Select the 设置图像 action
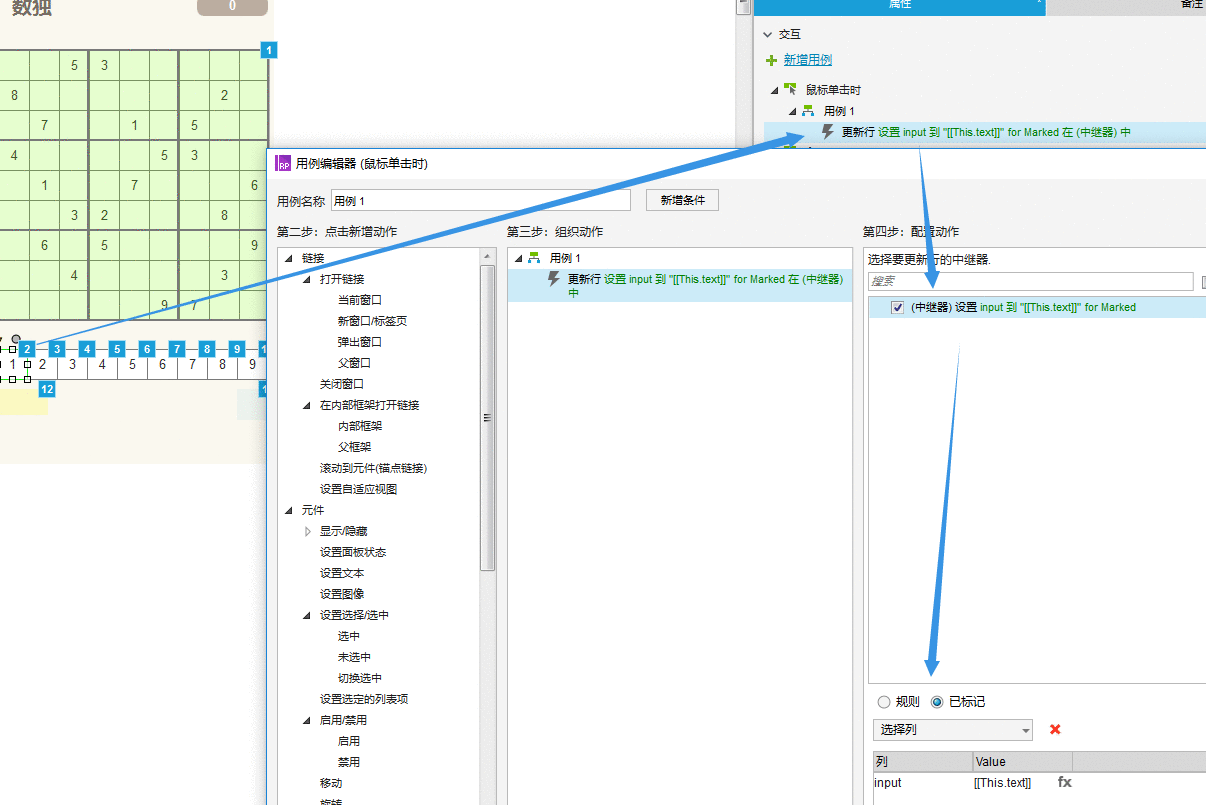Viewport: 1206px width, 805px height. tap(342, 594)
